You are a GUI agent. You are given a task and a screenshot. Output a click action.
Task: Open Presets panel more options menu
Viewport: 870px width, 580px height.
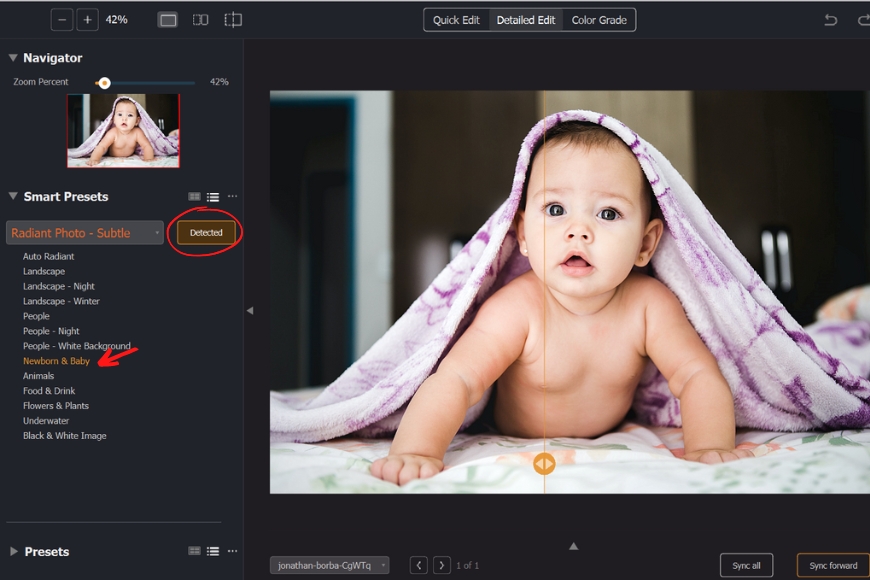[x=232, y=551]
